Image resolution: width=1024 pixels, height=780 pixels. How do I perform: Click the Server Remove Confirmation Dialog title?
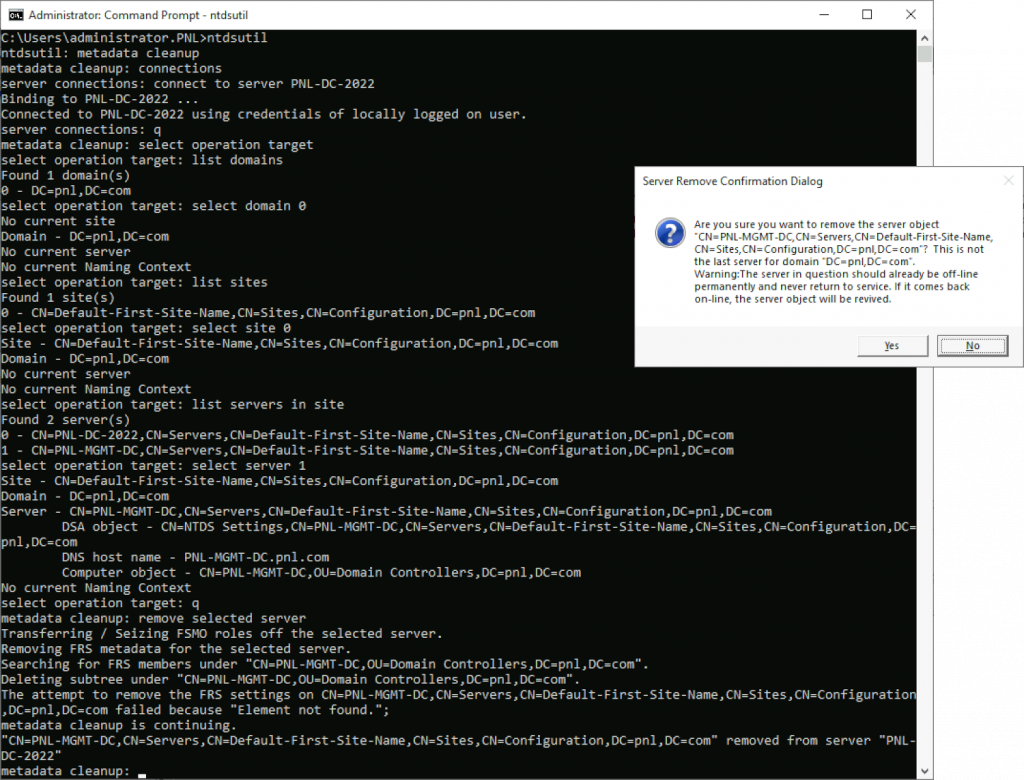pyautogui.click(x=732, y=181)
